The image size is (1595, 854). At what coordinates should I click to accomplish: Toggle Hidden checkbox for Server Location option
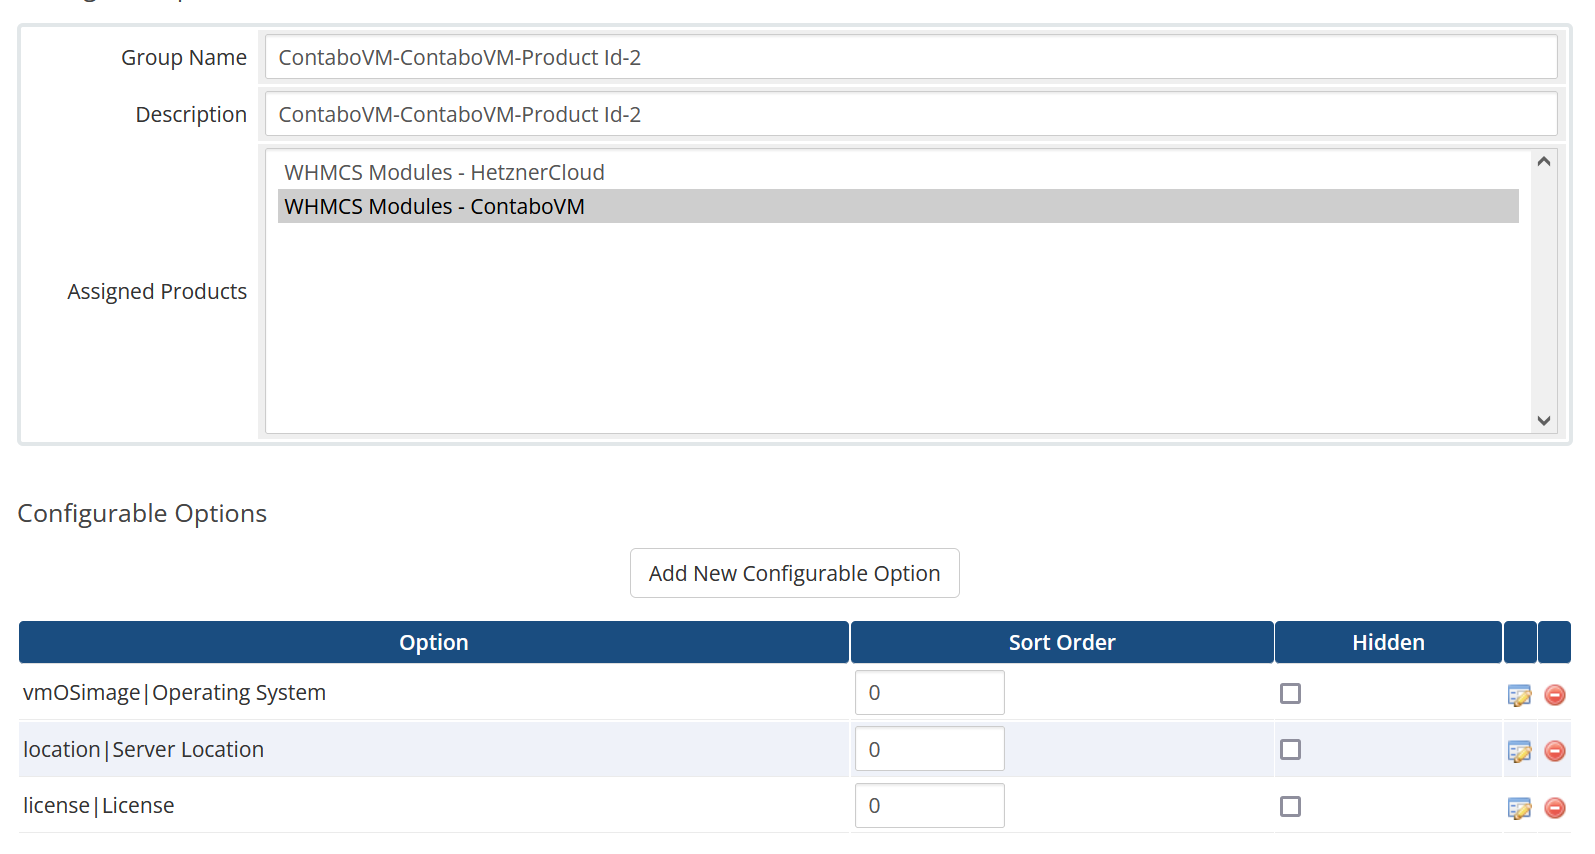click(x=1290, y=749)
